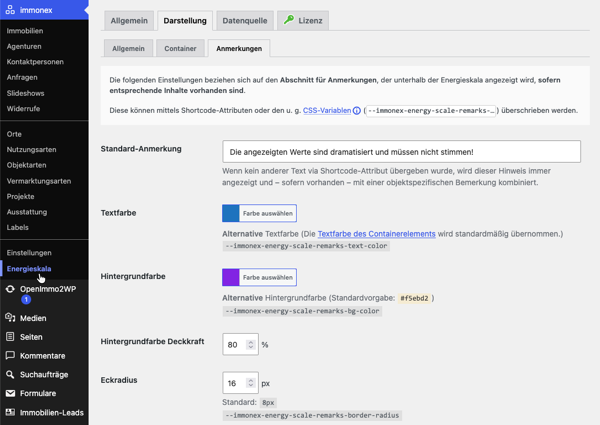Open Agenturen in the sidebar
The width and height of the screenshot is (600, 425).
coord(24,46)
